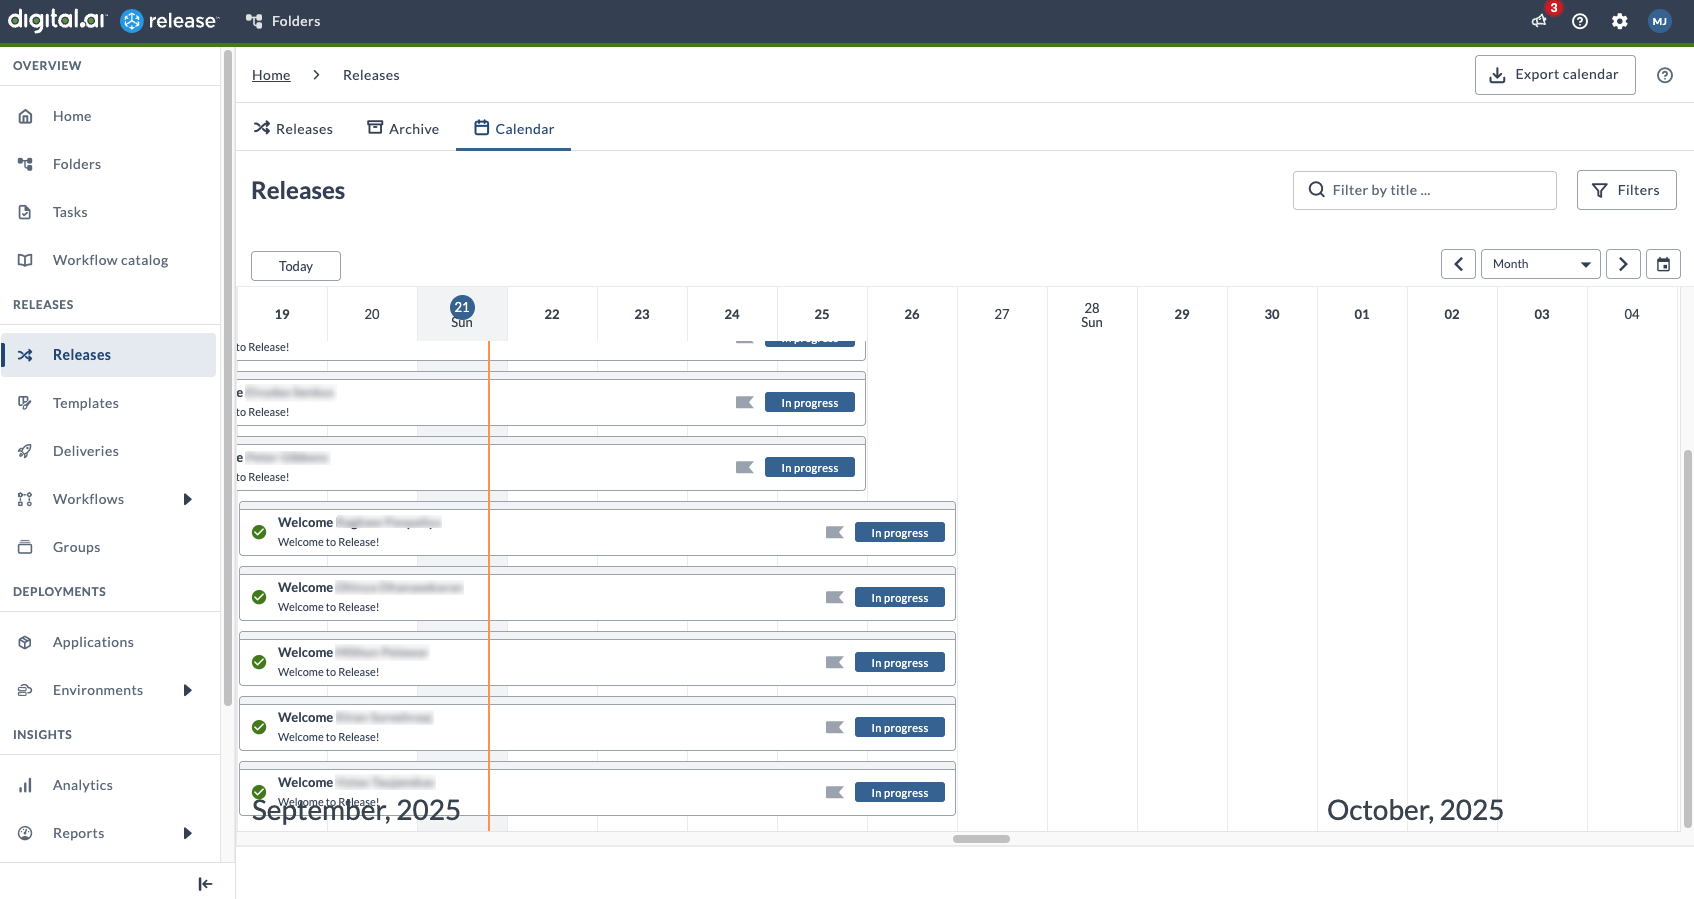
Task: Open the settings gear icon
Action: tap(1620, 21)
